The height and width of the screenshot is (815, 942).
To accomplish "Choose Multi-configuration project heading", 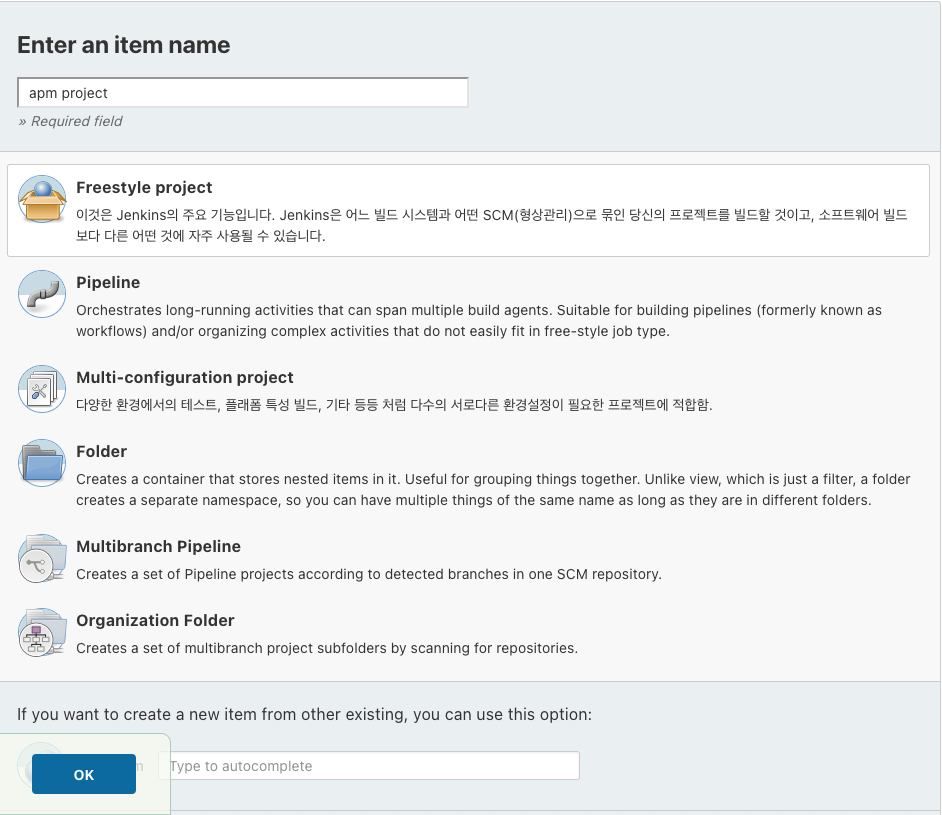I will point(184,377).
